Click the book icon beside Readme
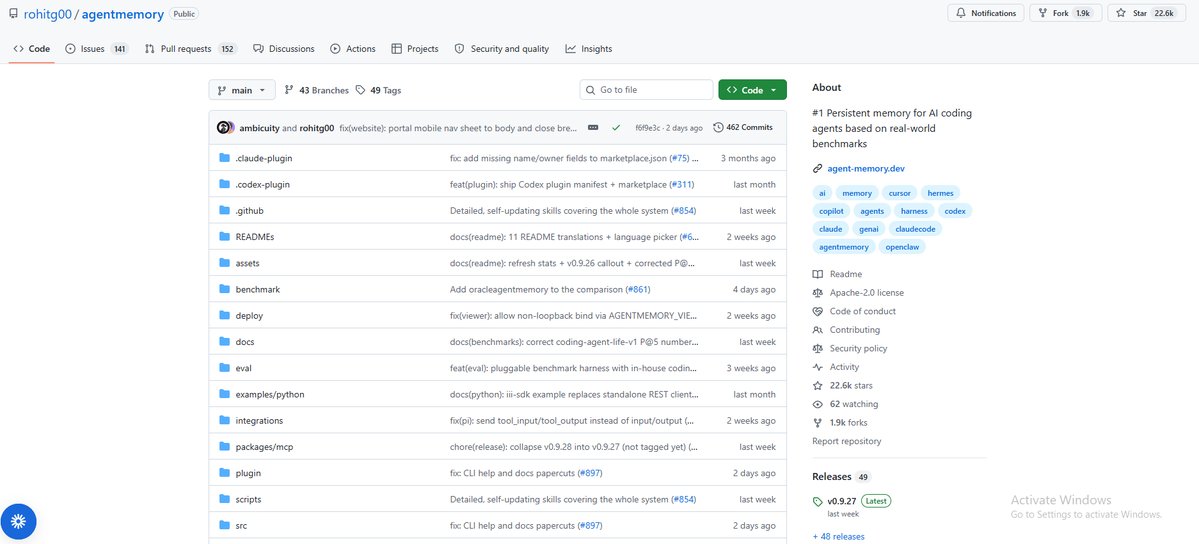 click(x=817, y=274)
